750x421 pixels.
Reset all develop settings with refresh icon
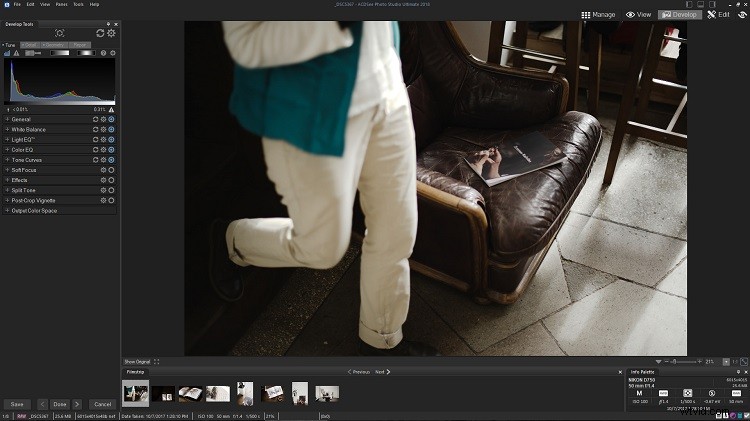coord(100,33)
